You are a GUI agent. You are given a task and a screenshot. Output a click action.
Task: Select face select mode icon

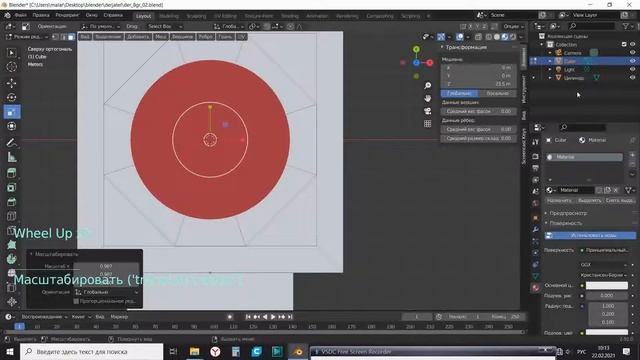click(x=71, y=37)
